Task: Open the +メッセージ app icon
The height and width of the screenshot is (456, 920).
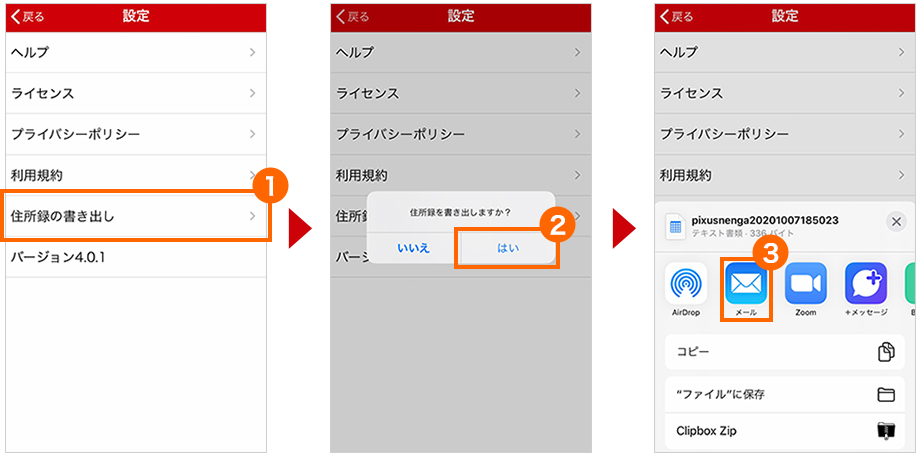Action: pos(865,283)
